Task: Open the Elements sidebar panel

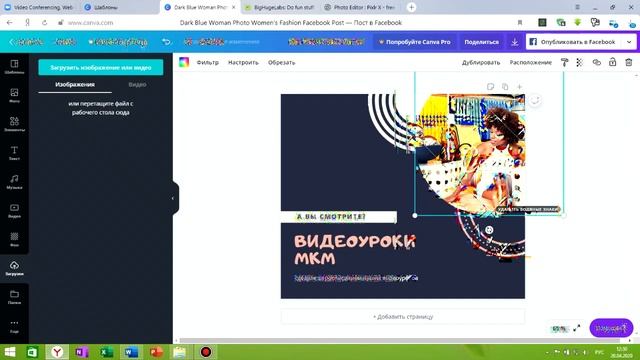Action: (x=14, y=124)
